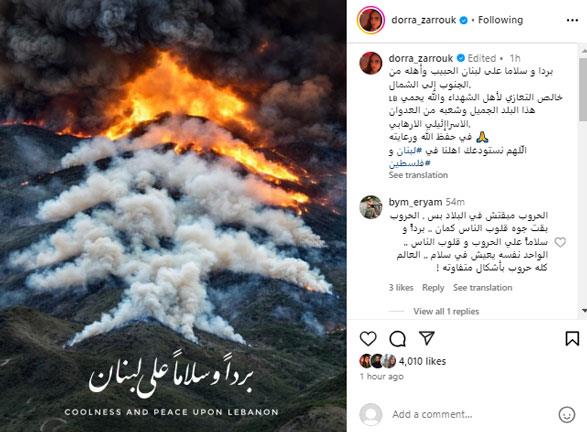Open the dorra_zarrouk username in the header

(424, 20)
